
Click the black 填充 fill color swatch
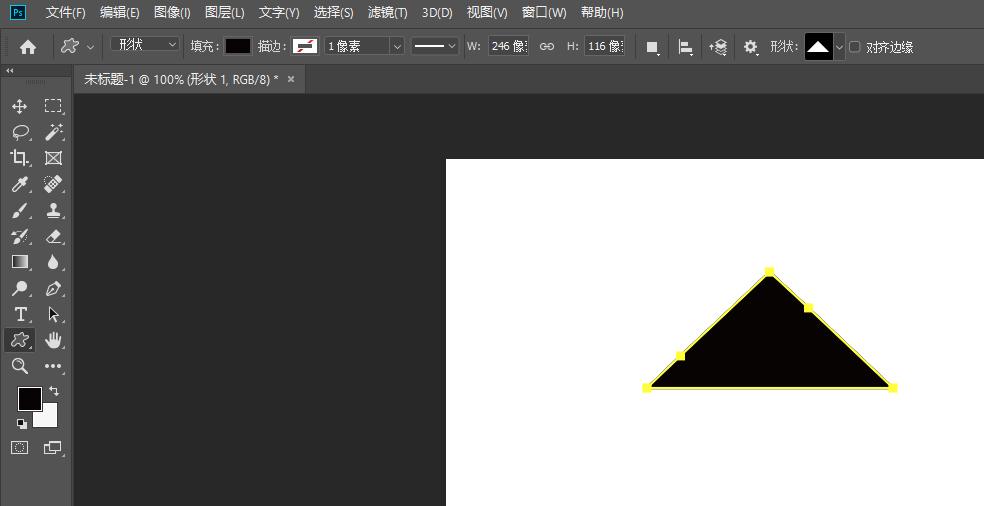tap(238, 46)
